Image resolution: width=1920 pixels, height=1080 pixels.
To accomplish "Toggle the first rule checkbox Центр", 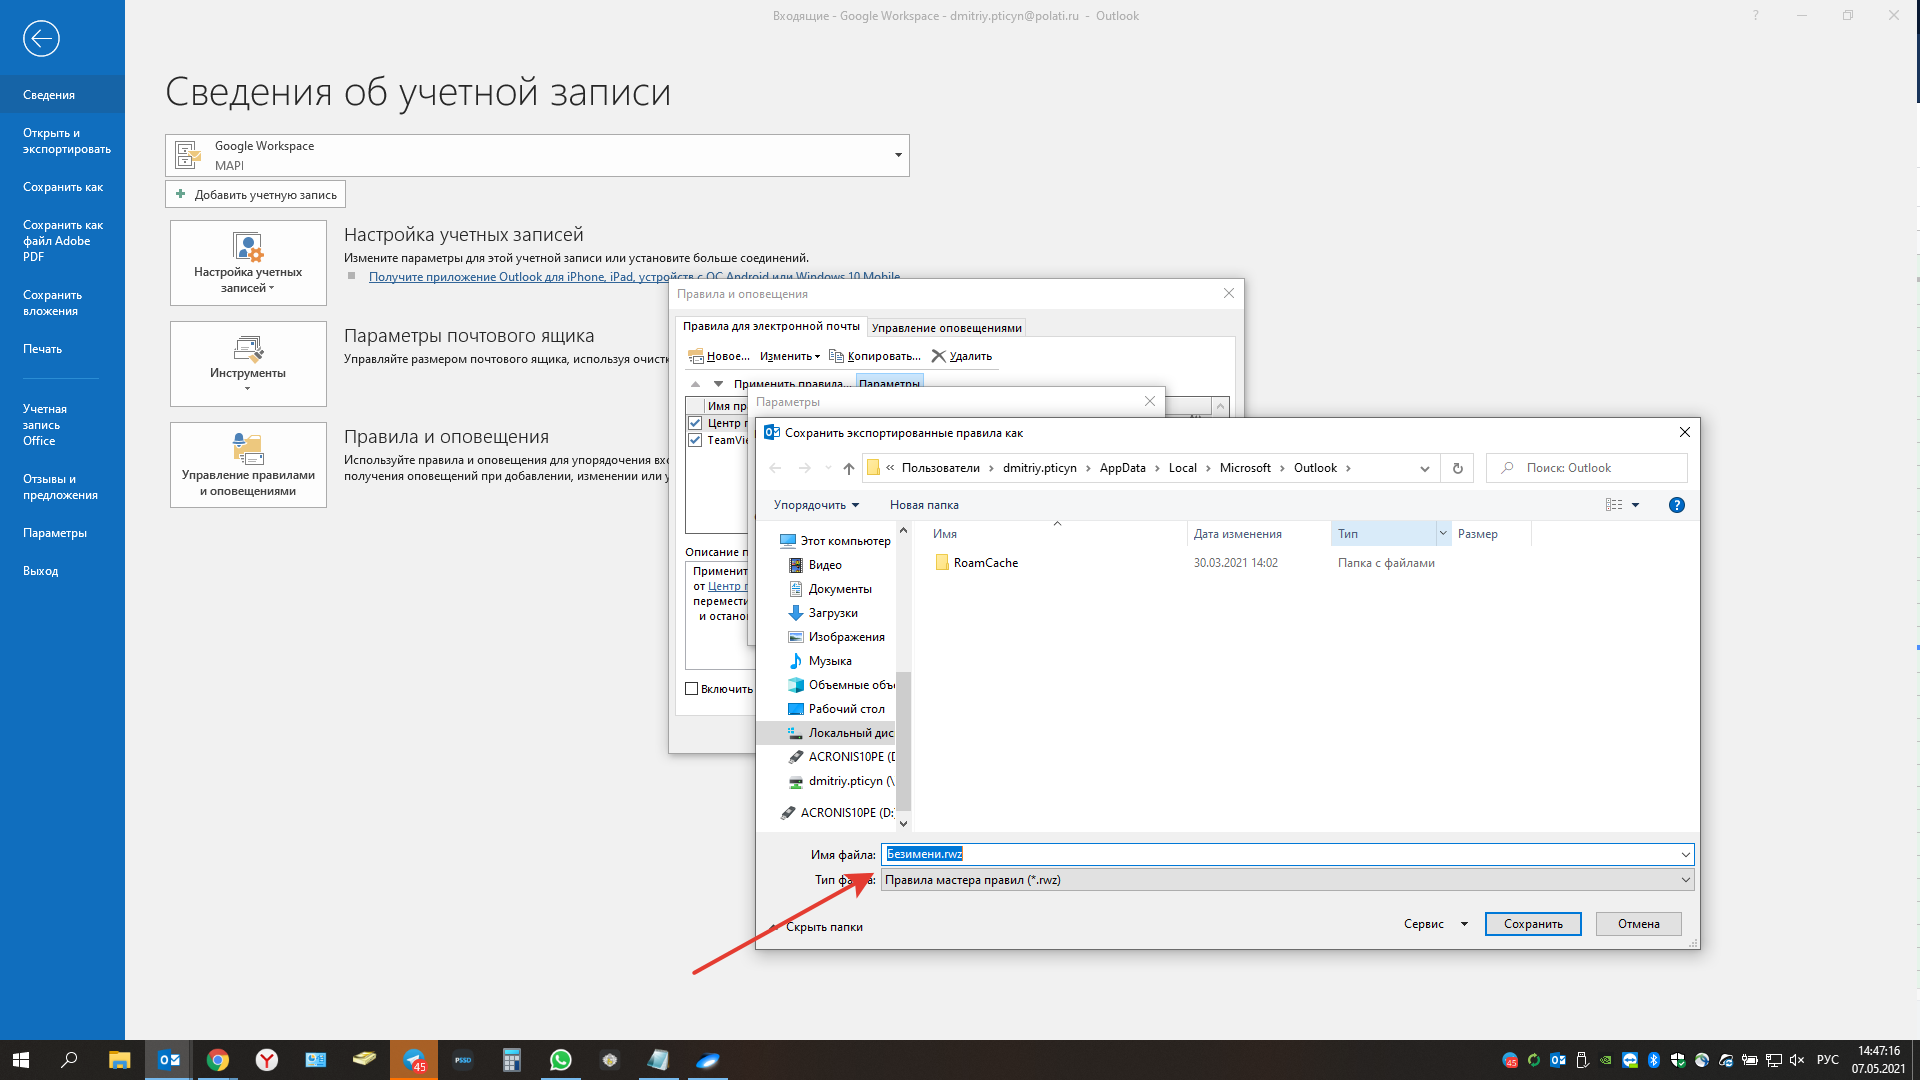I will click(695, 423).
